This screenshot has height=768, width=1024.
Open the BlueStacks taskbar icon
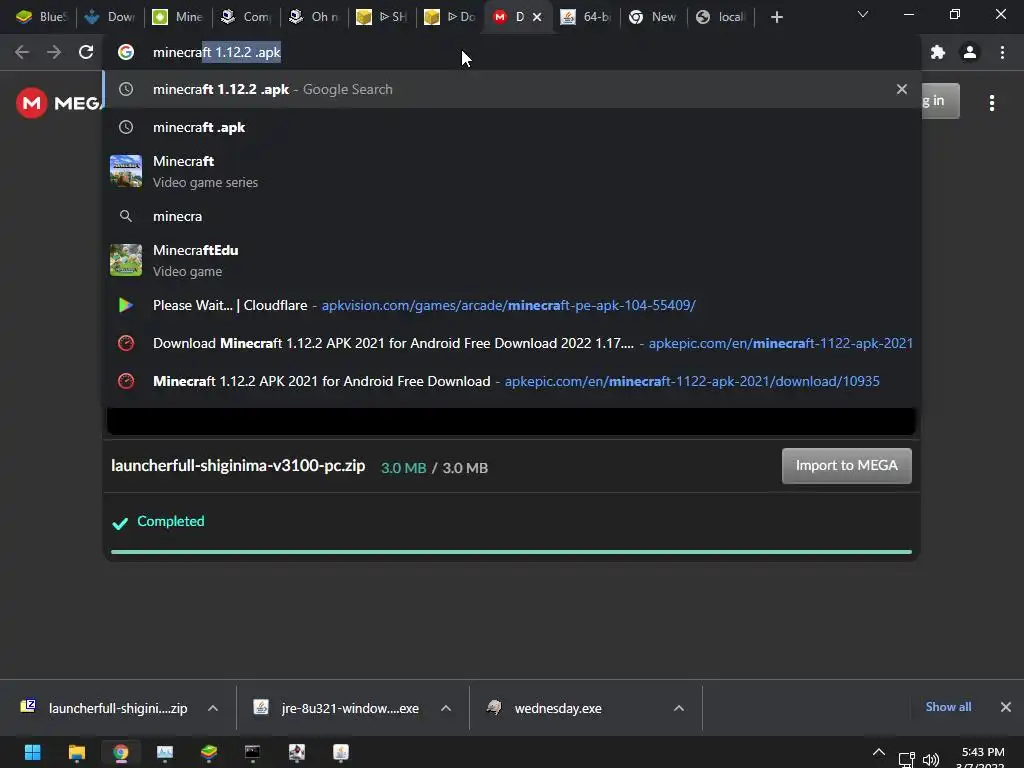pyautogui.click(x=209, y=752)
